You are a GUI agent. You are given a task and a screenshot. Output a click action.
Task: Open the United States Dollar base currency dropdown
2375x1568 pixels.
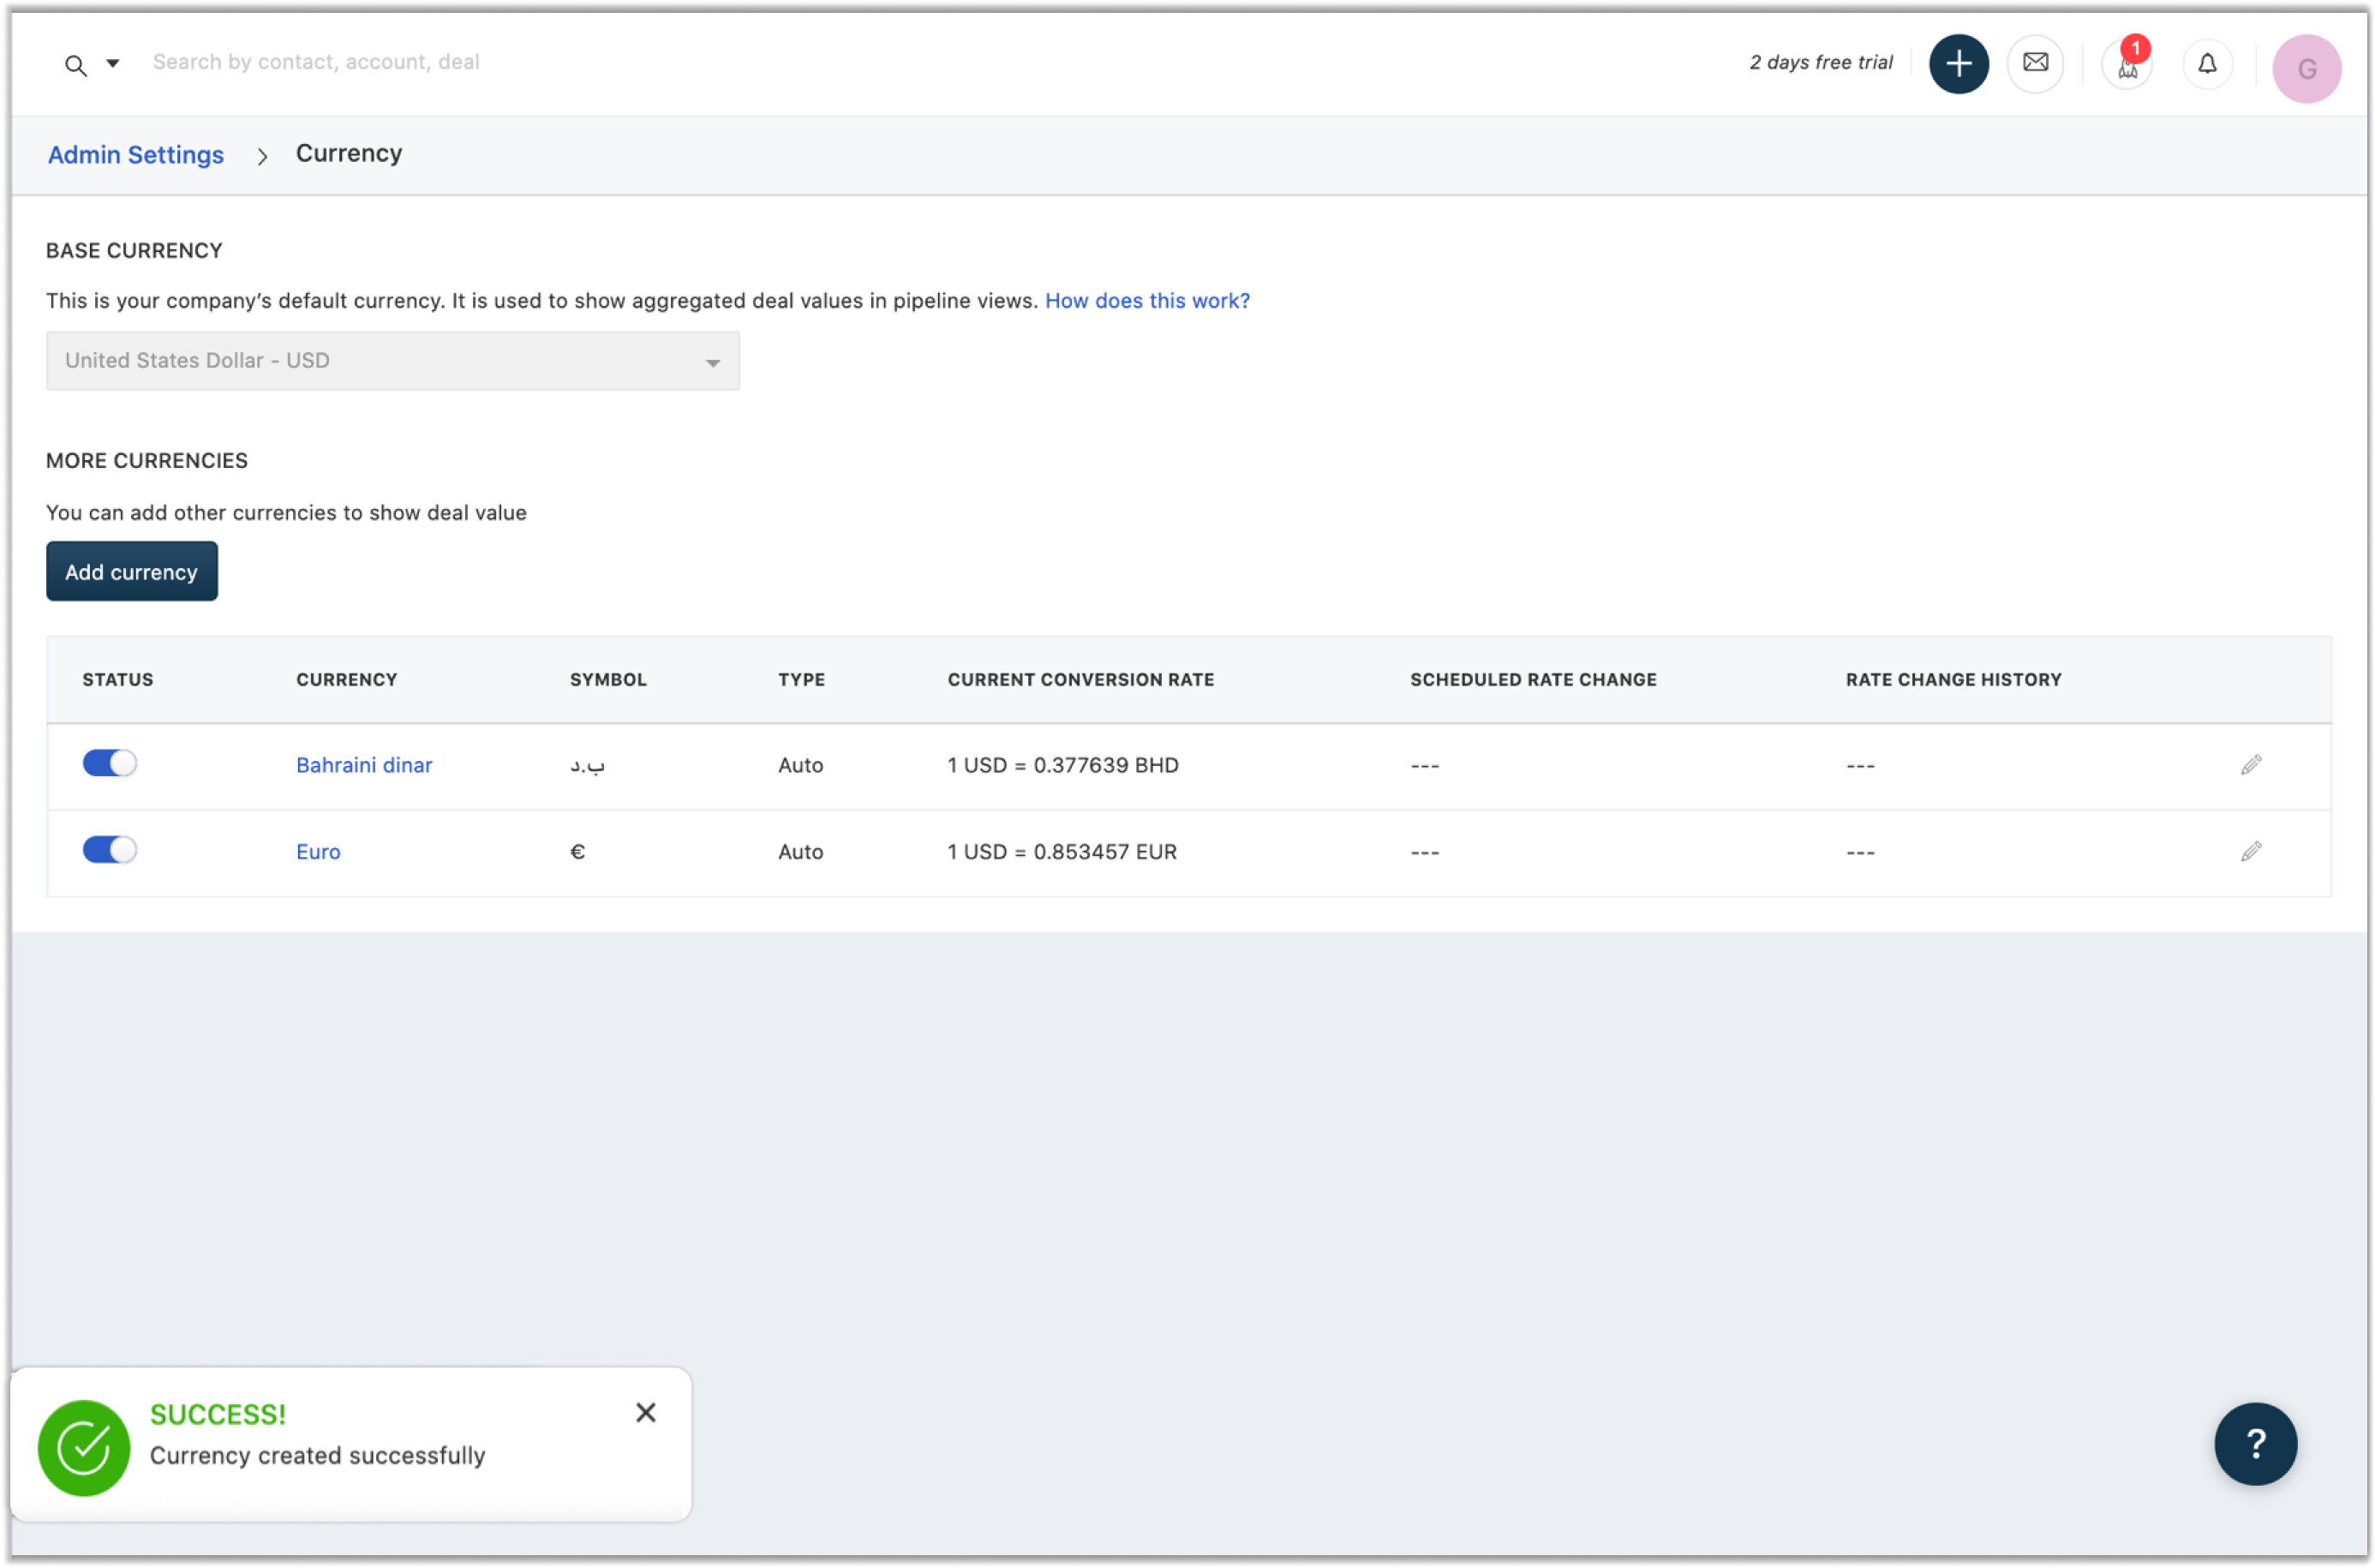[x=392, y=361]
